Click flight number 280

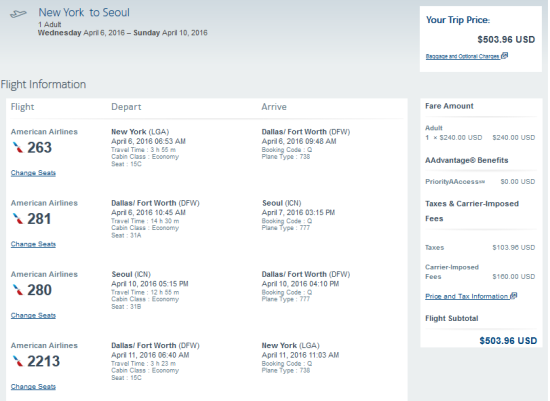(x=40, y=290)
